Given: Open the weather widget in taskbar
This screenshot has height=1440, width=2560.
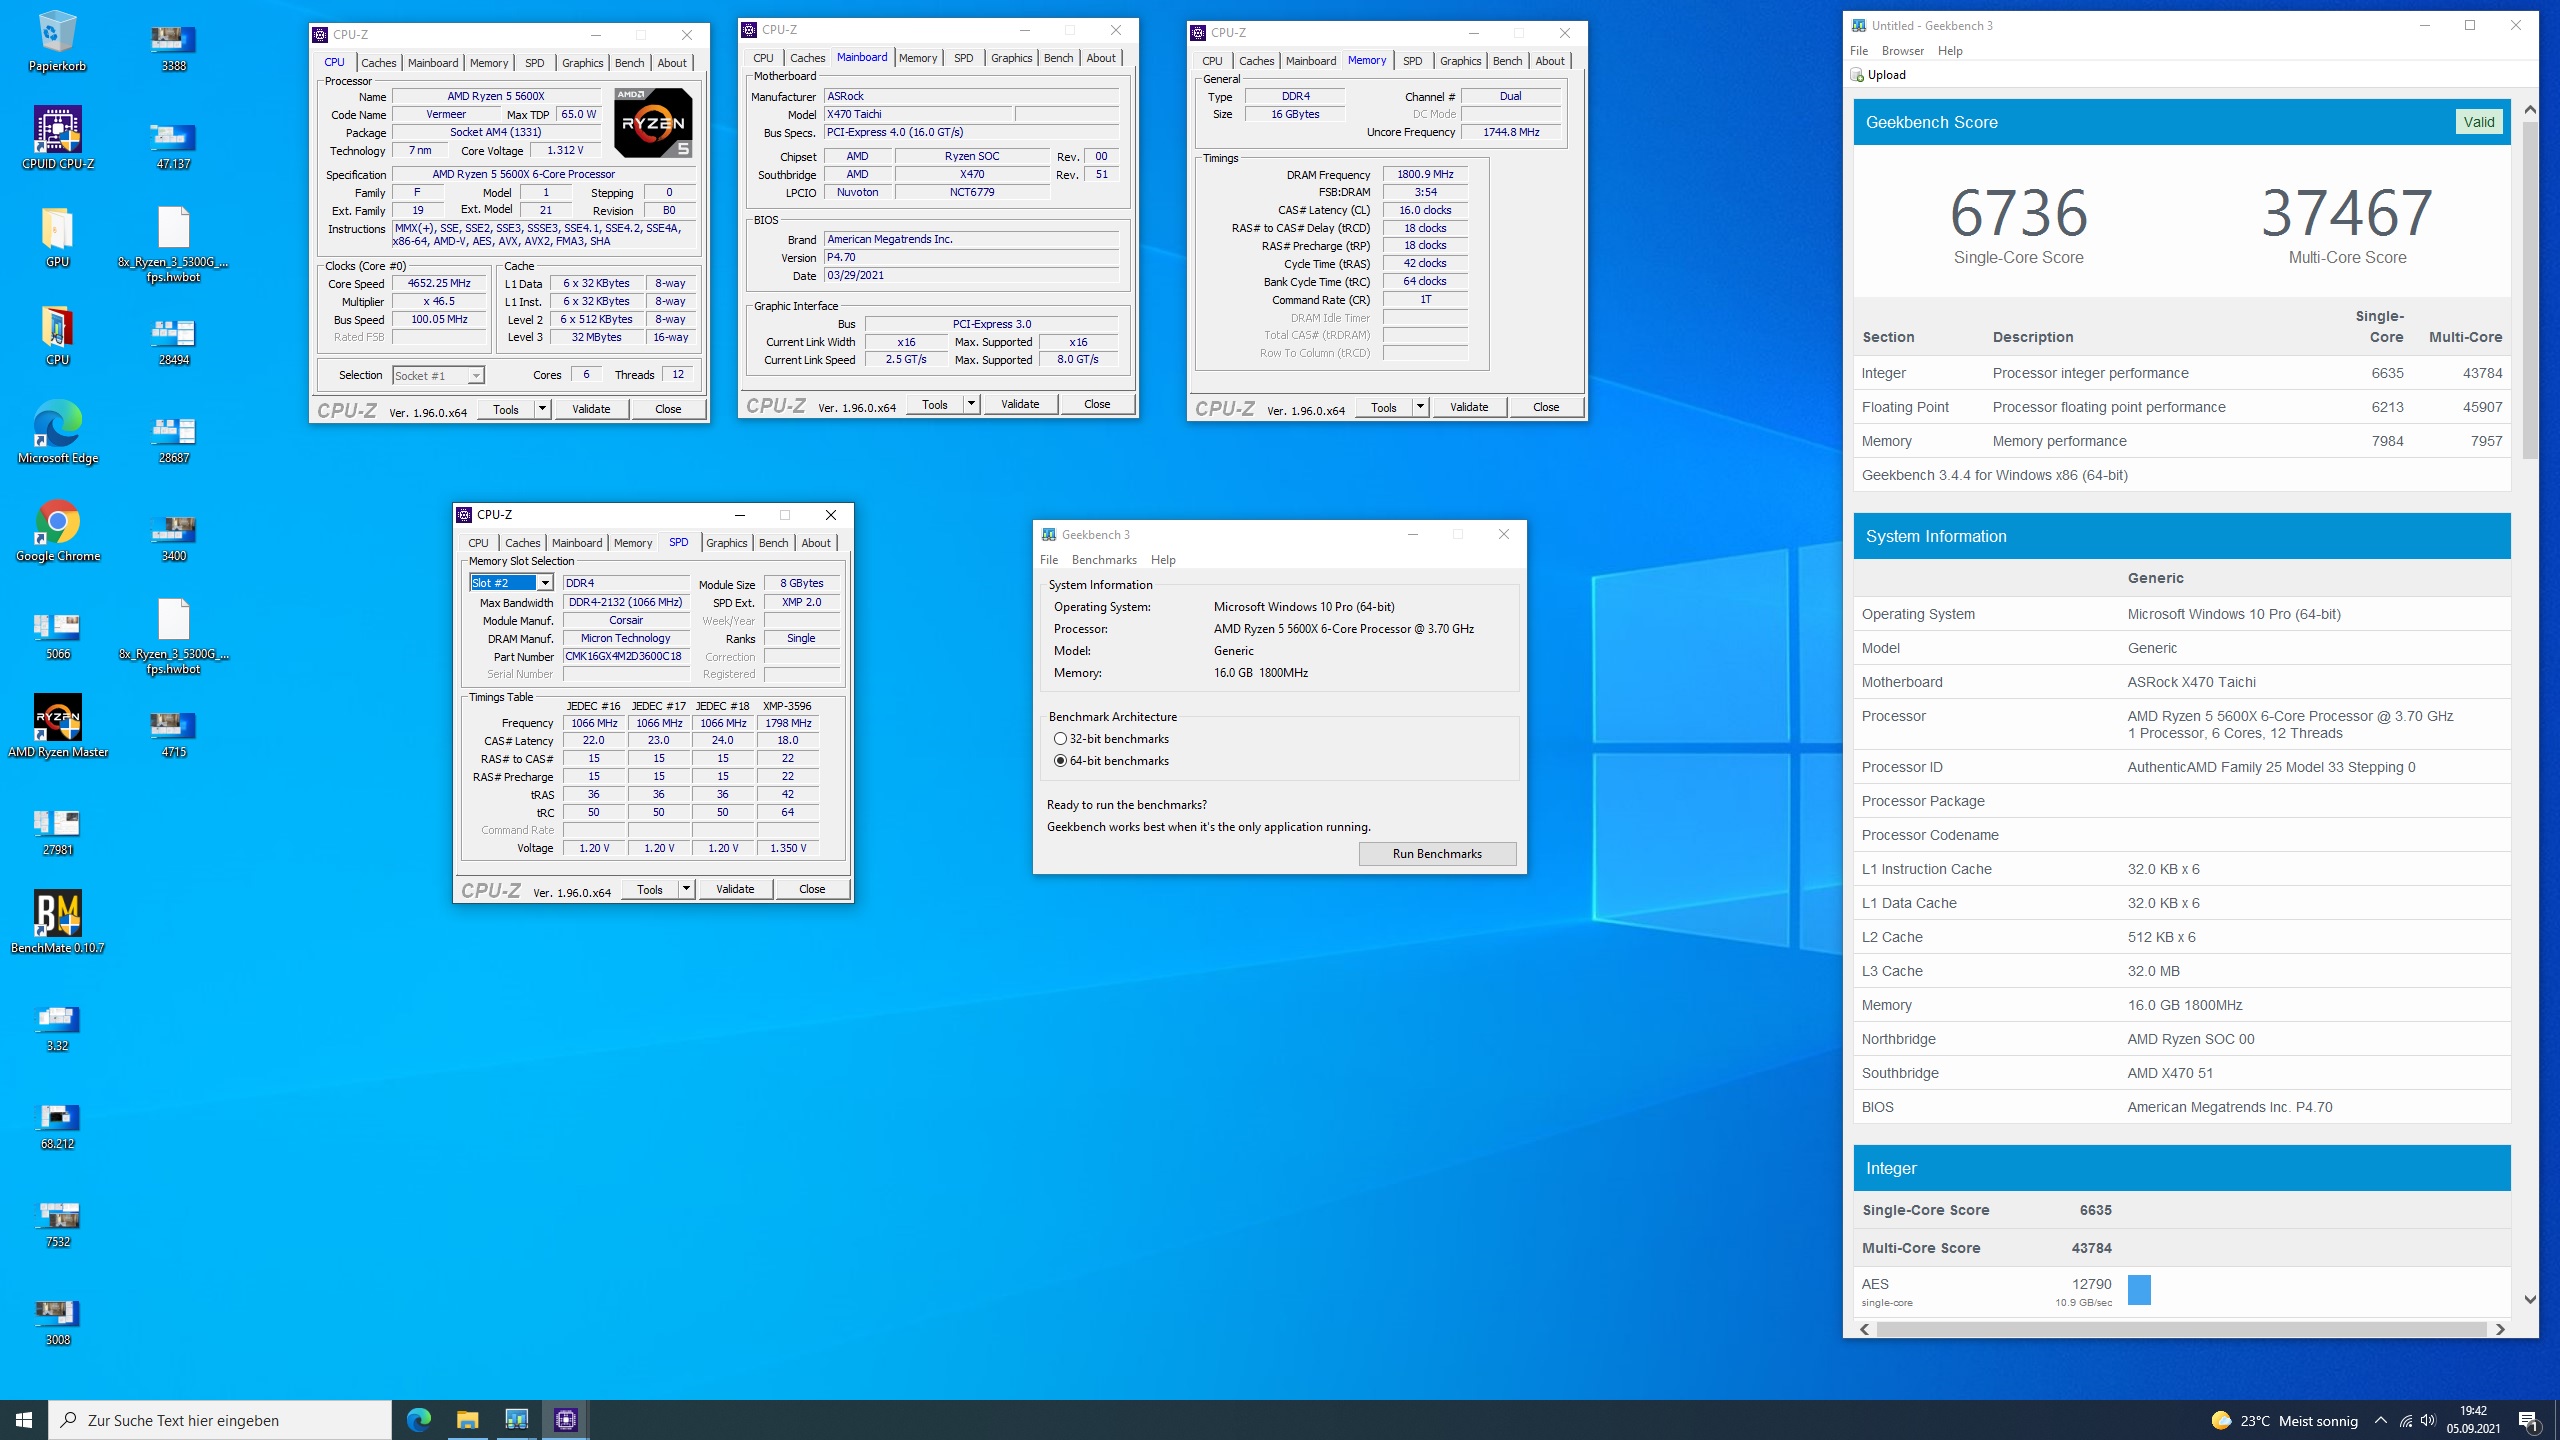Looking at the screenshot, I should click(x=2284, y=1420).
